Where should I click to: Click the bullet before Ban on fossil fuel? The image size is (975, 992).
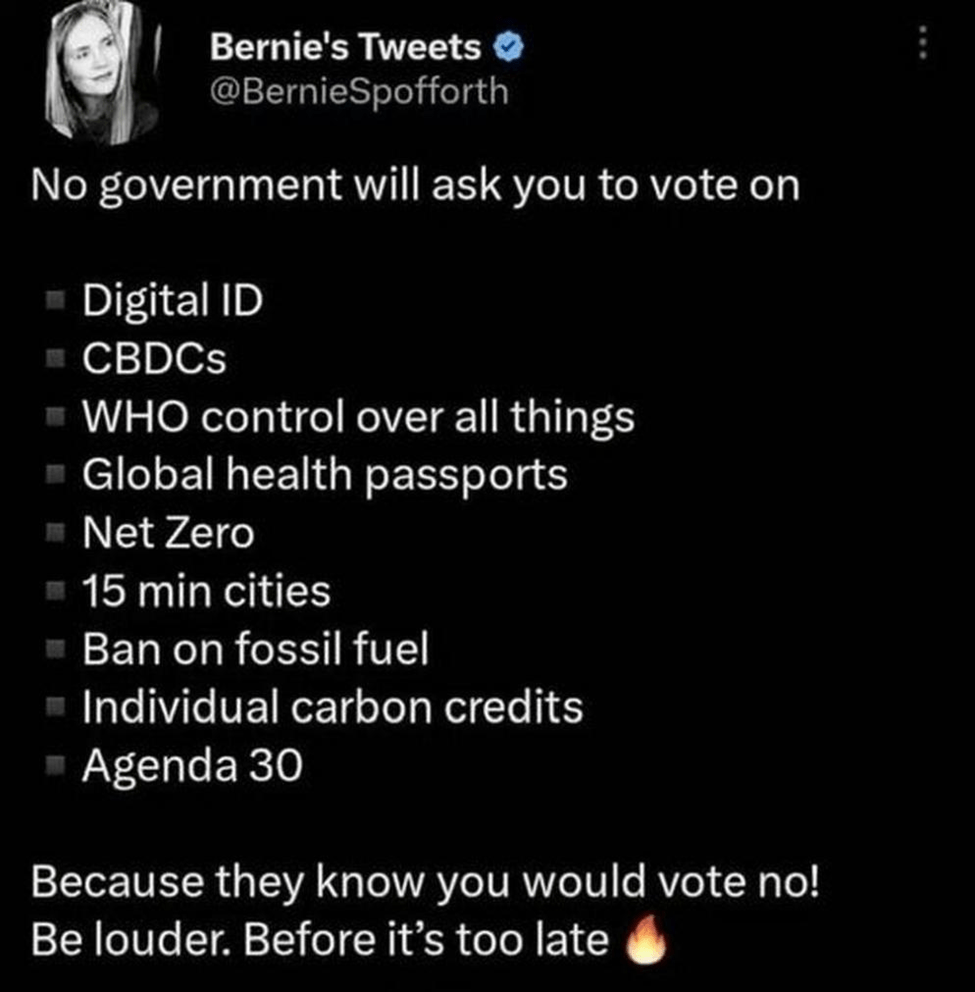click(x=55, y=649)
